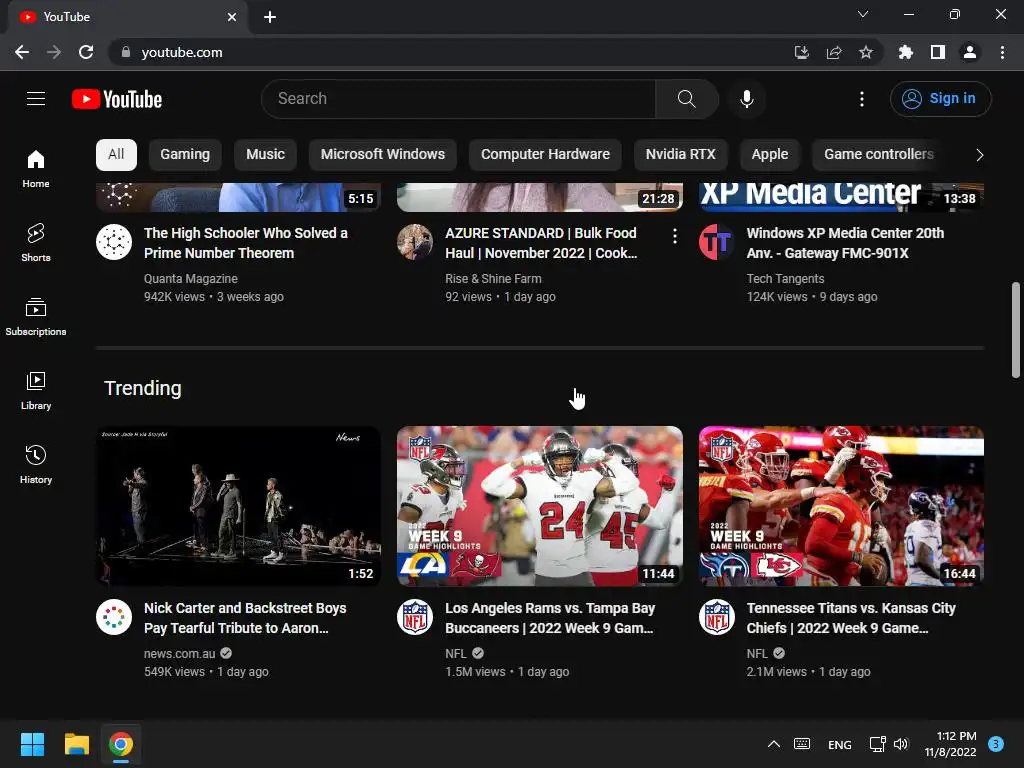This screenshot has height=768, width=1024.
Task: Play the Titans vs Chiefs thumbnail
Action: pyautogui.click(x=841, y=506)
